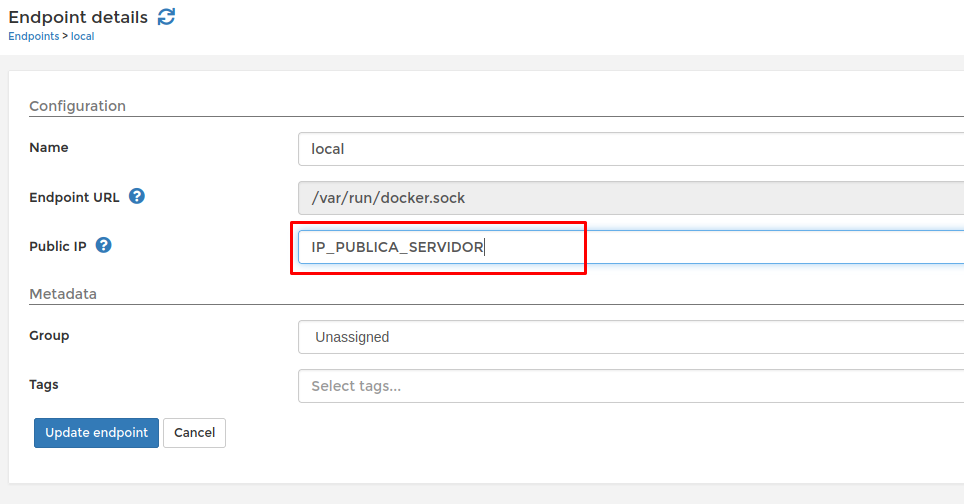Click the Public IP label text
The height and width of the screenshot is (504, 964).
(58, 246)
